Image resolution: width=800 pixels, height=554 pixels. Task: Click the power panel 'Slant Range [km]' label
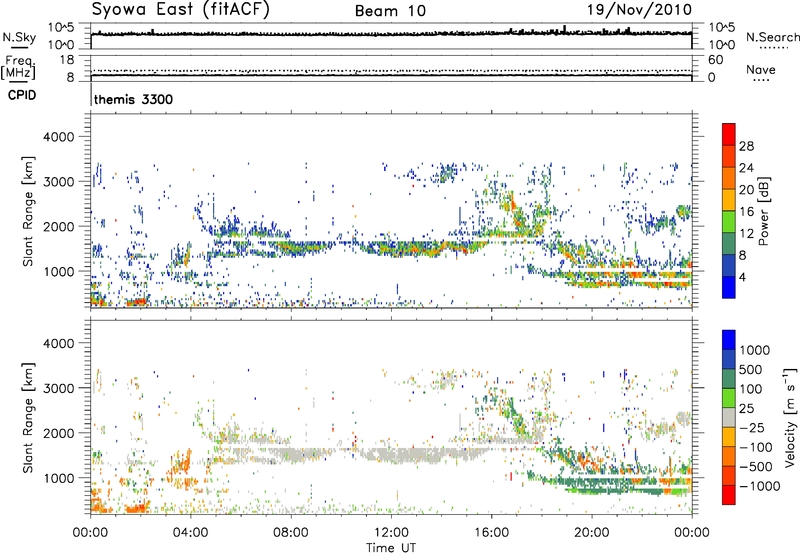[29, 211]
